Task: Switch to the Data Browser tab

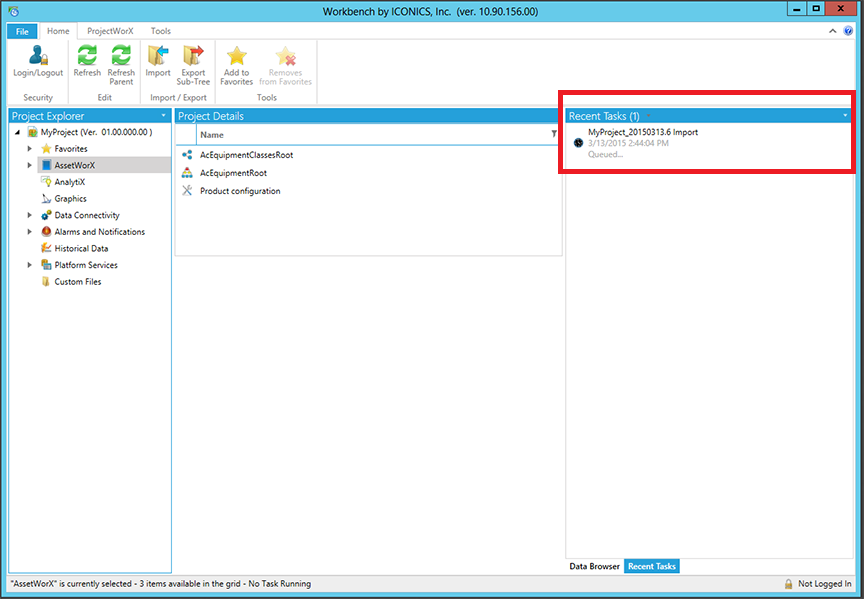Action: click(x=594, y=567)
